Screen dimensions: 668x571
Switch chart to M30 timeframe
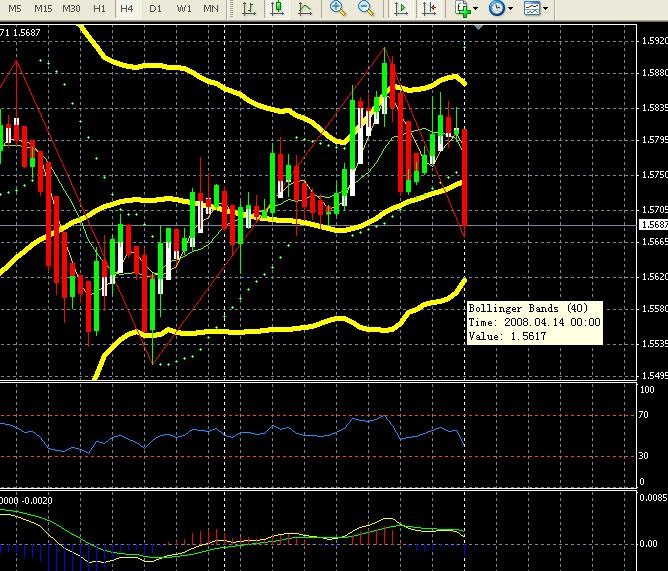click(x=71, y=9)
